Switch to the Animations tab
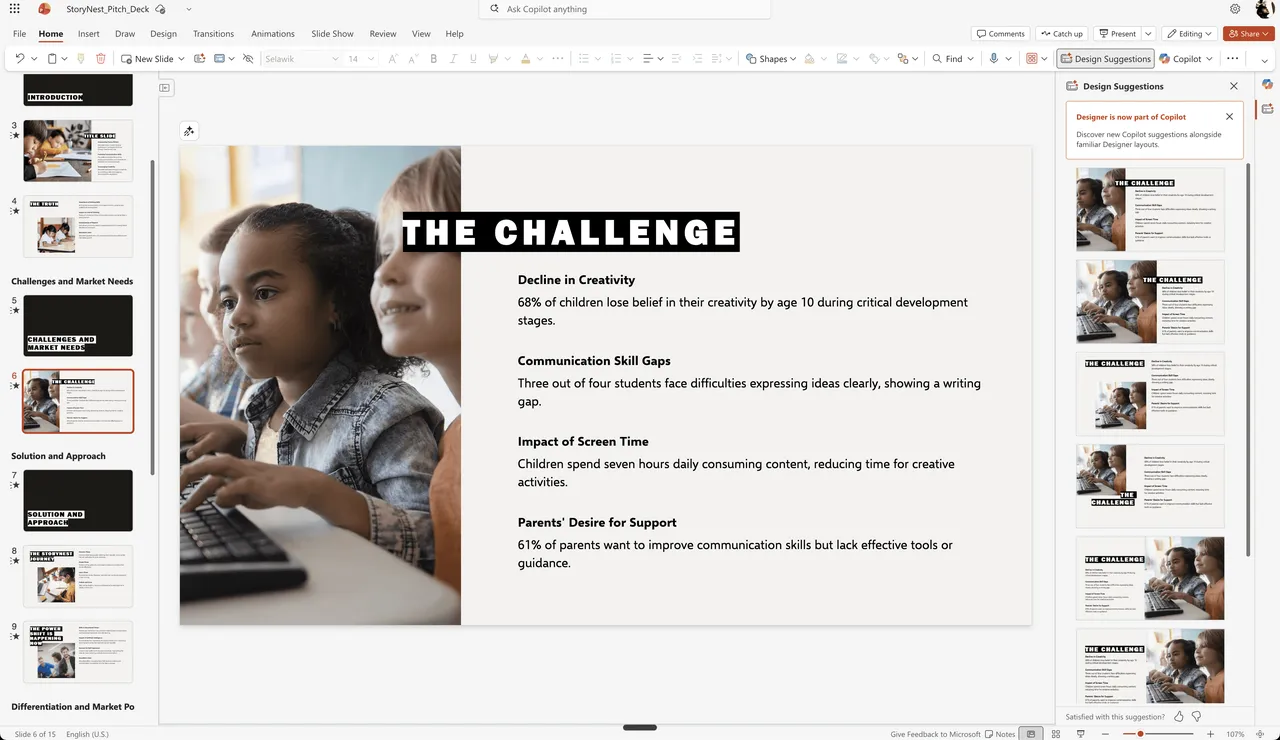 (x=273, y=34)
